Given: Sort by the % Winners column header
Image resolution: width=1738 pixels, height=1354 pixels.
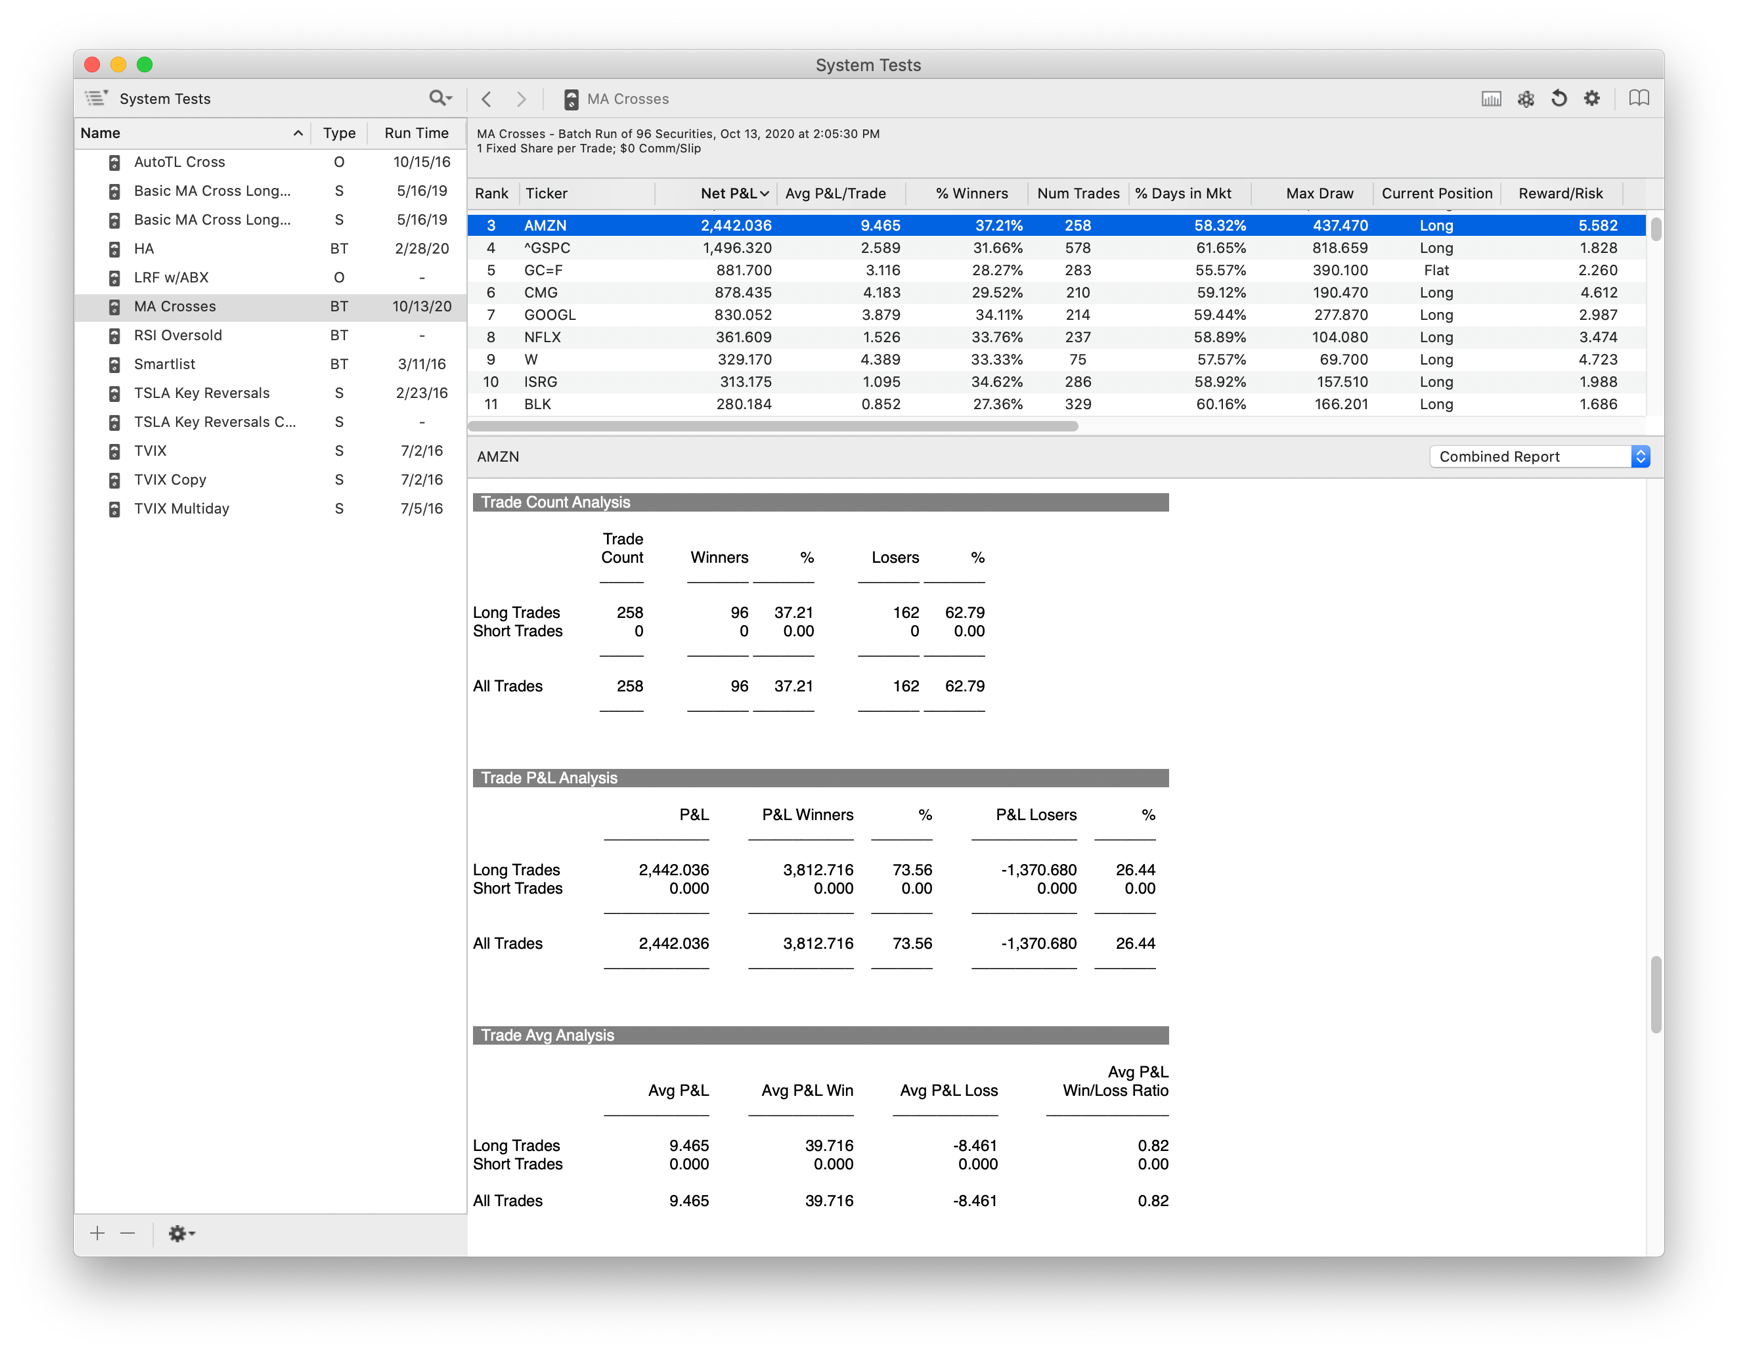Looking at the screenshot, I should pos(970,193).
